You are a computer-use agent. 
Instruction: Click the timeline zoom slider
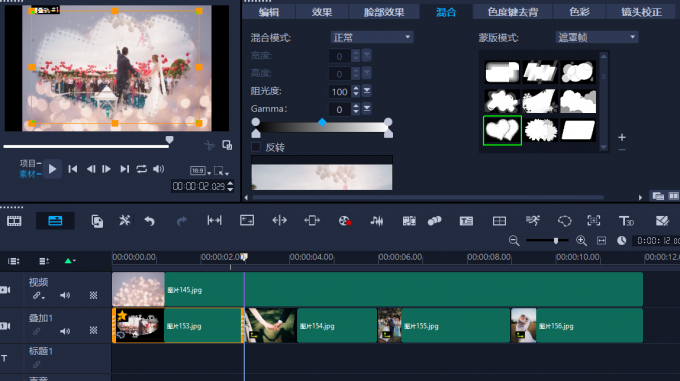pos(556,241)
